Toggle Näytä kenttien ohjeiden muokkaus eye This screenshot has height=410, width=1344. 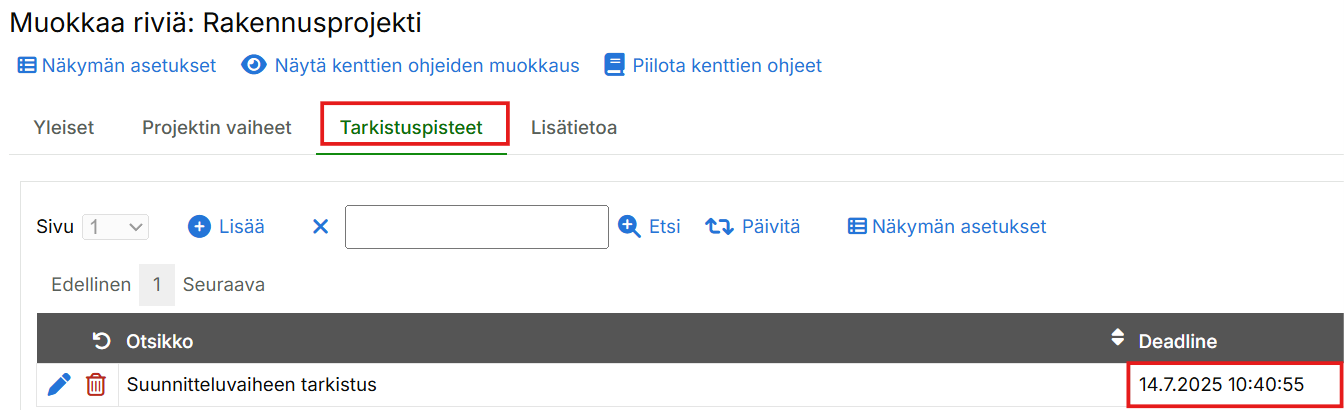[x=255, y=66]
